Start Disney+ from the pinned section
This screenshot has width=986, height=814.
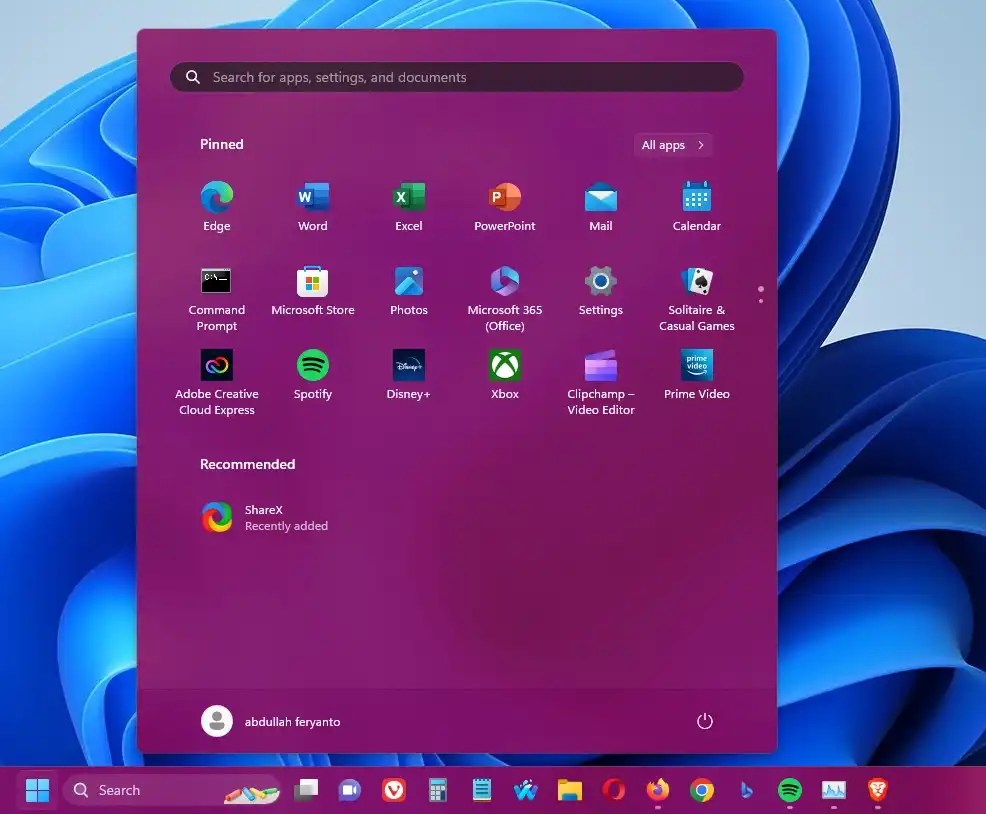(408, 367)
